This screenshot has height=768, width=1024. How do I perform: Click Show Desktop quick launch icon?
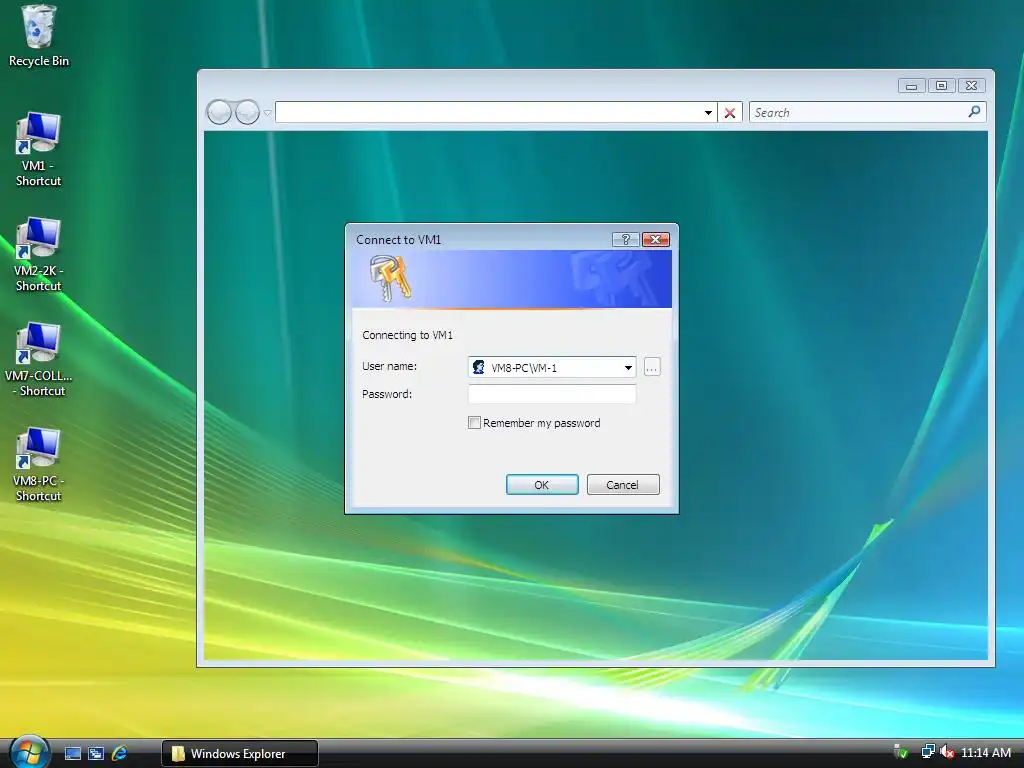coord(72,754)
